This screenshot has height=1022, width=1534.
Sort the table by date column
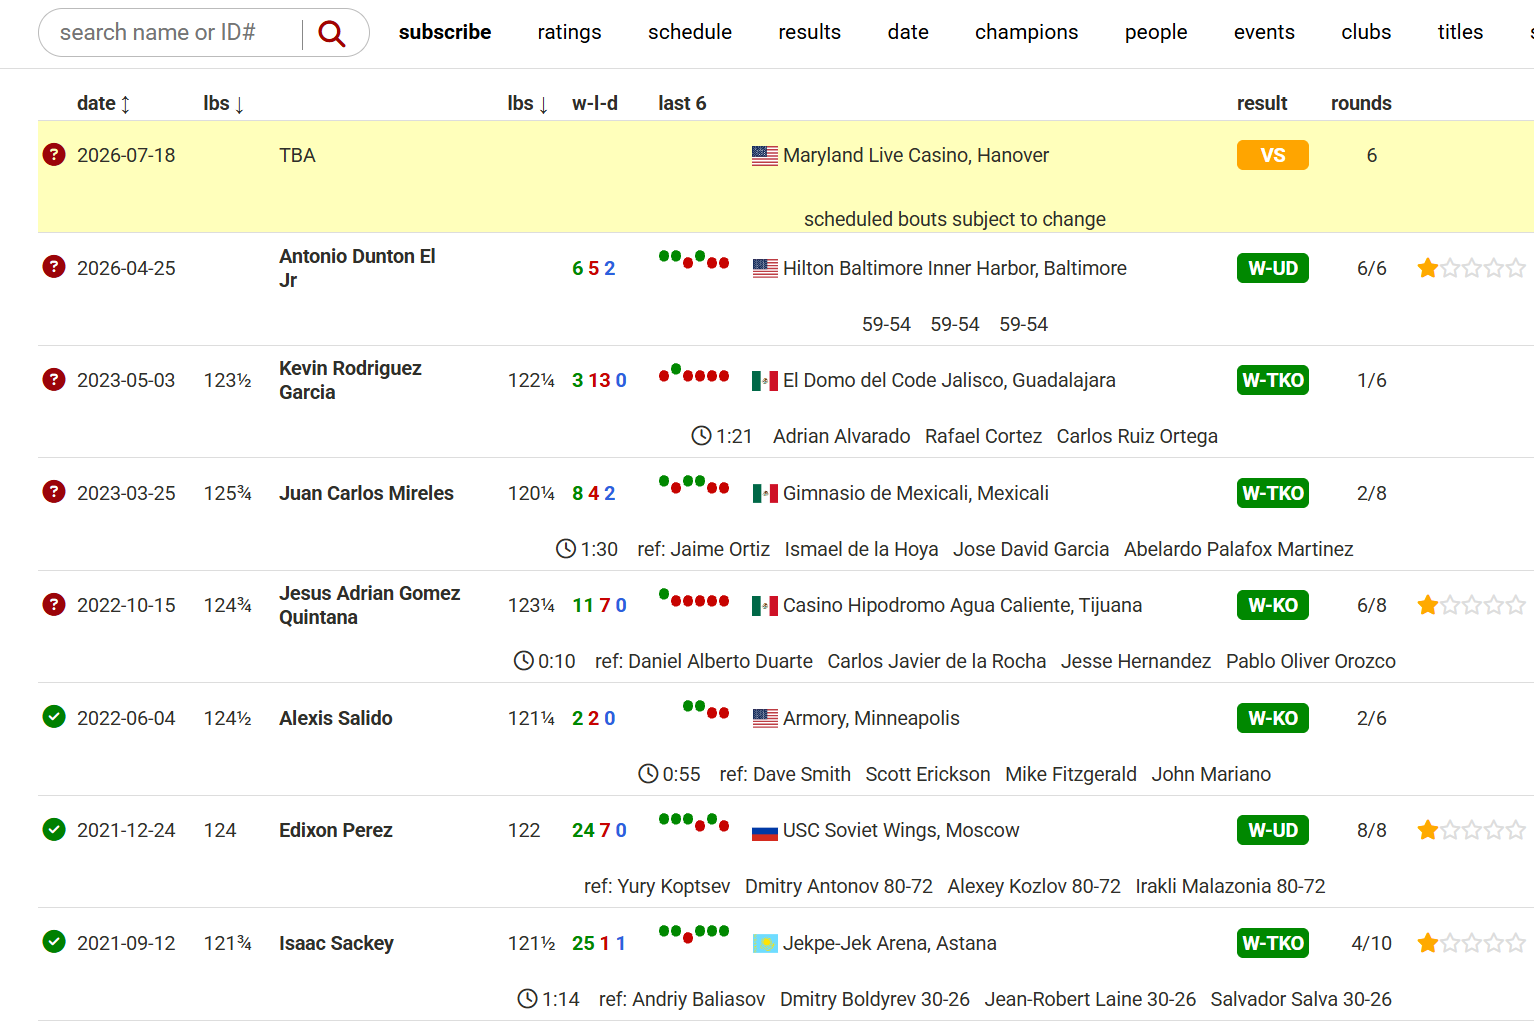click(103, 103)
